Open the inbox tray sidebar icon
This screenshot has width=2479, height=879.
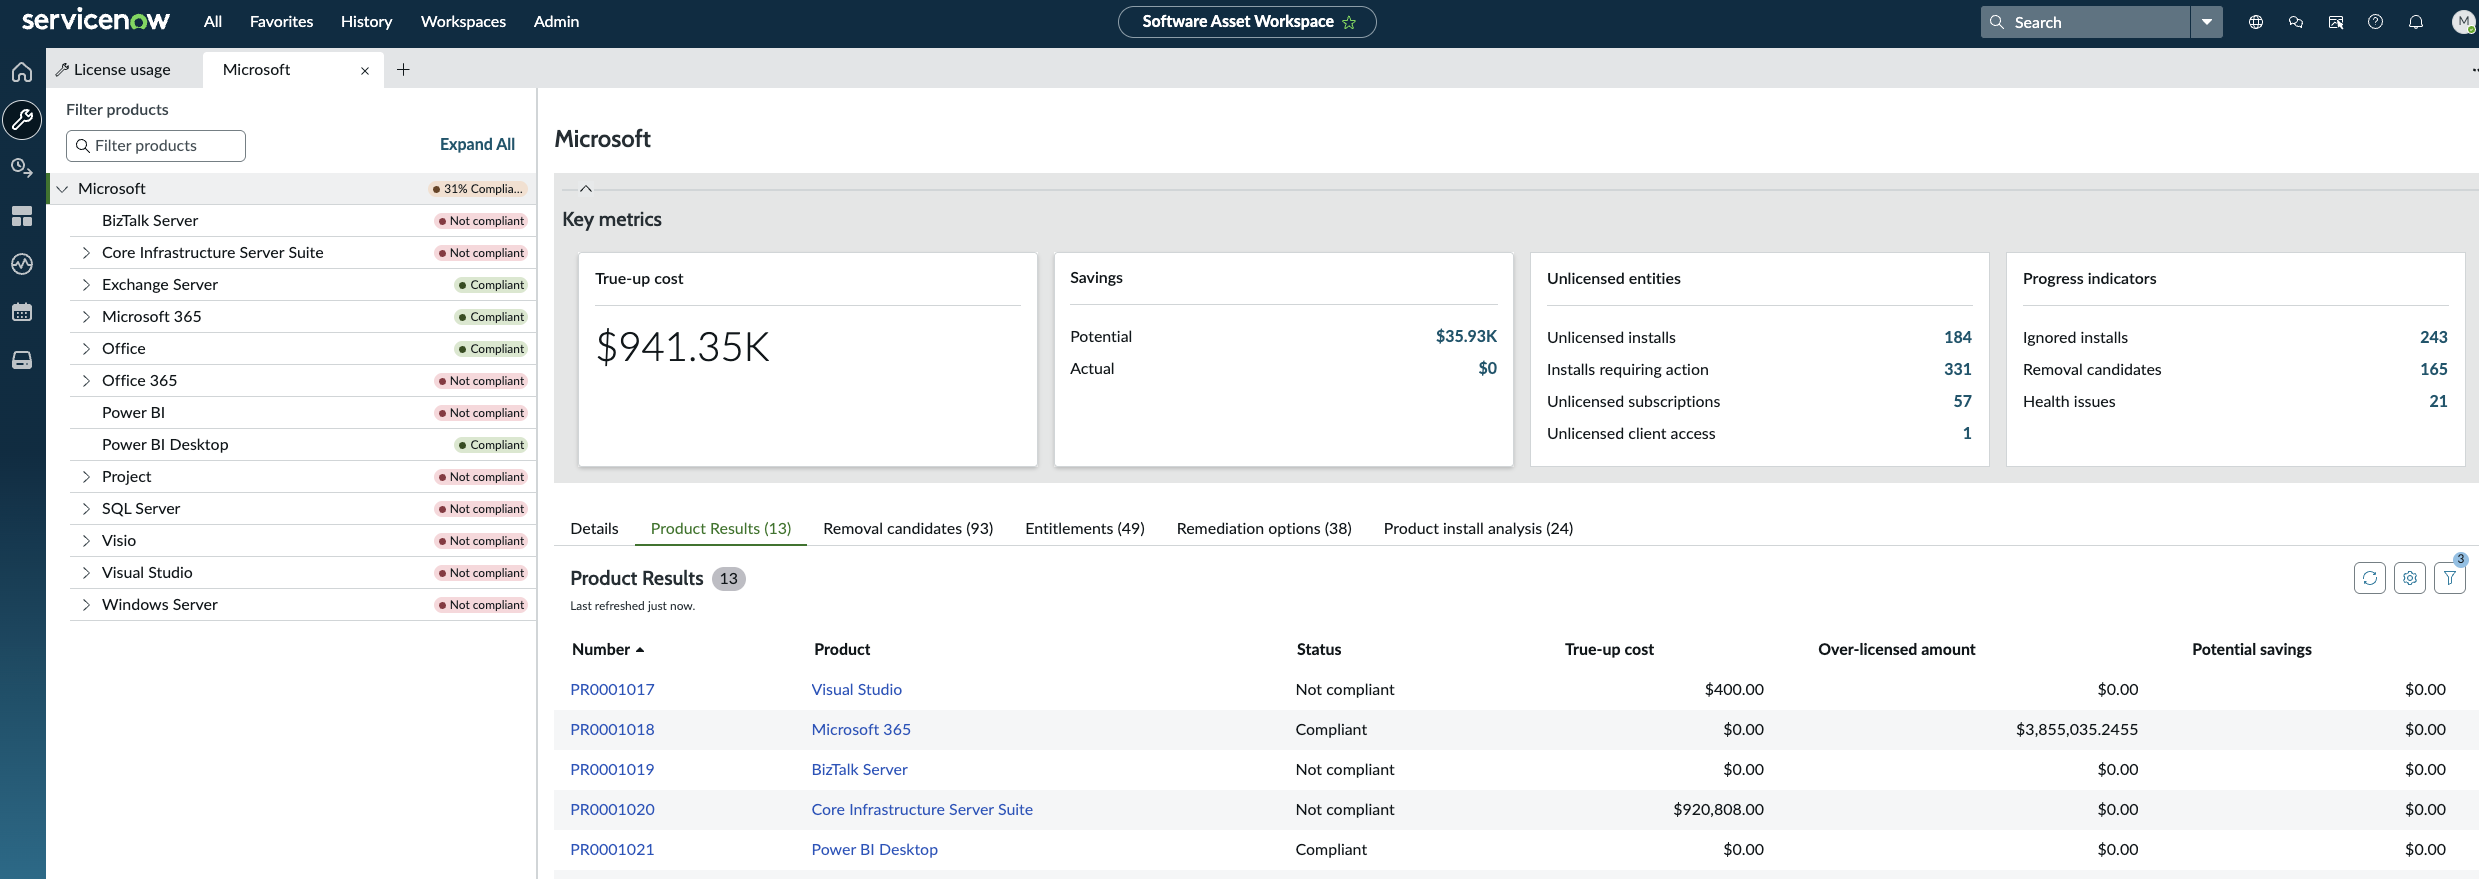[x=22, y=360]
